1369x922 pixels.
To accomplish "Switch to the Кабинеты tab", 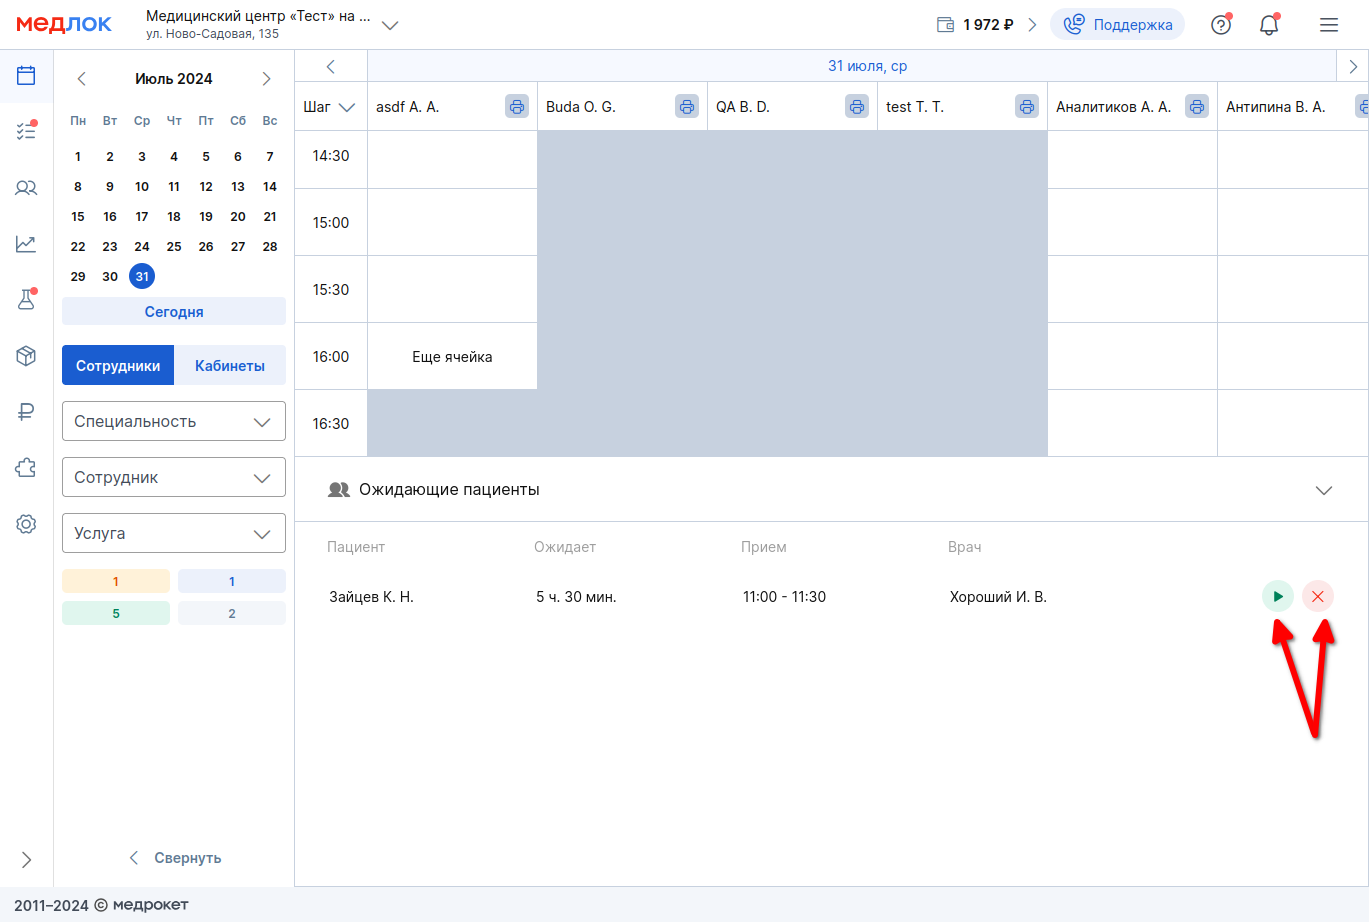I will pos(230,366).
